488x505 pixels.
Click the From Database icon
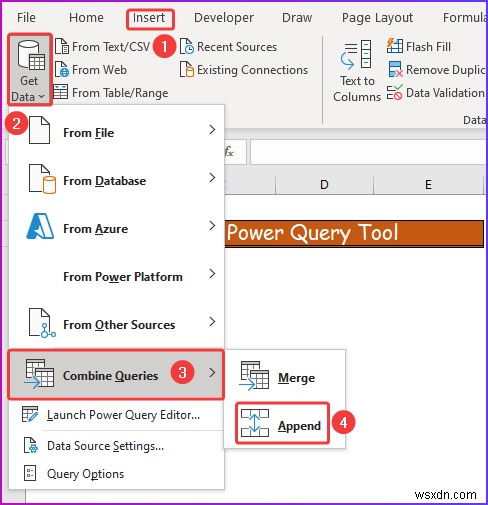coord(42,179)
